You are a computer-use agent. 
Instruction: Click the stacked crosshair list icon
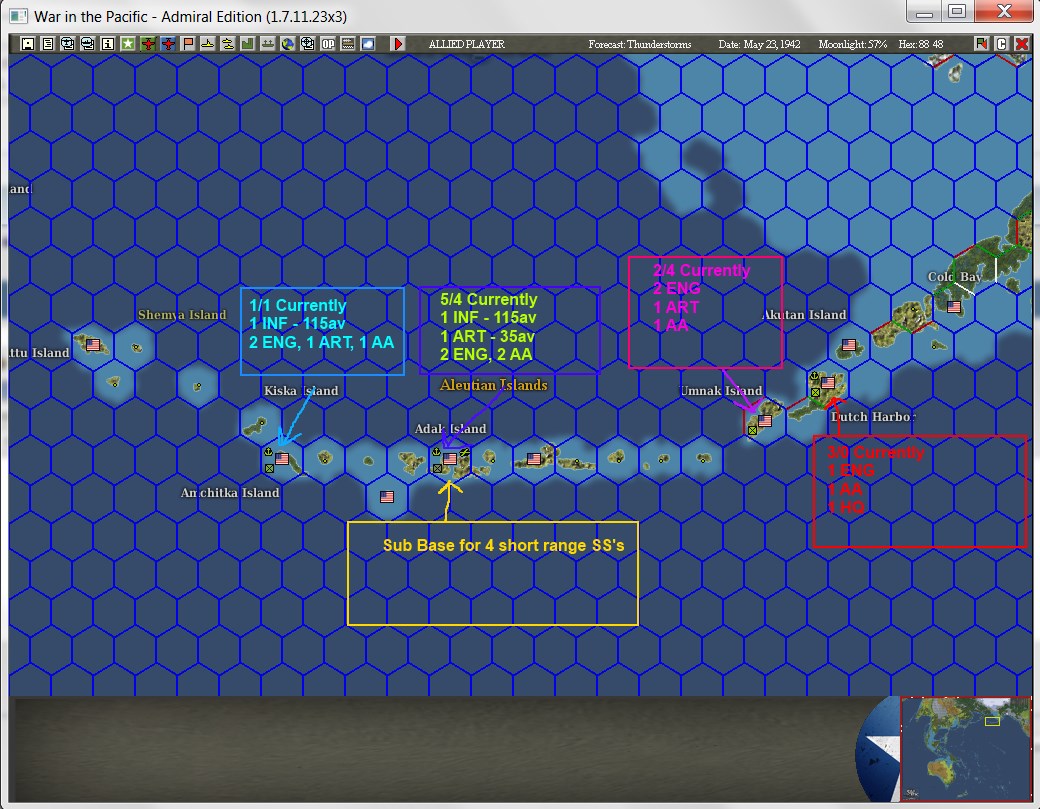pyautogui.click(x=68, y=44)
